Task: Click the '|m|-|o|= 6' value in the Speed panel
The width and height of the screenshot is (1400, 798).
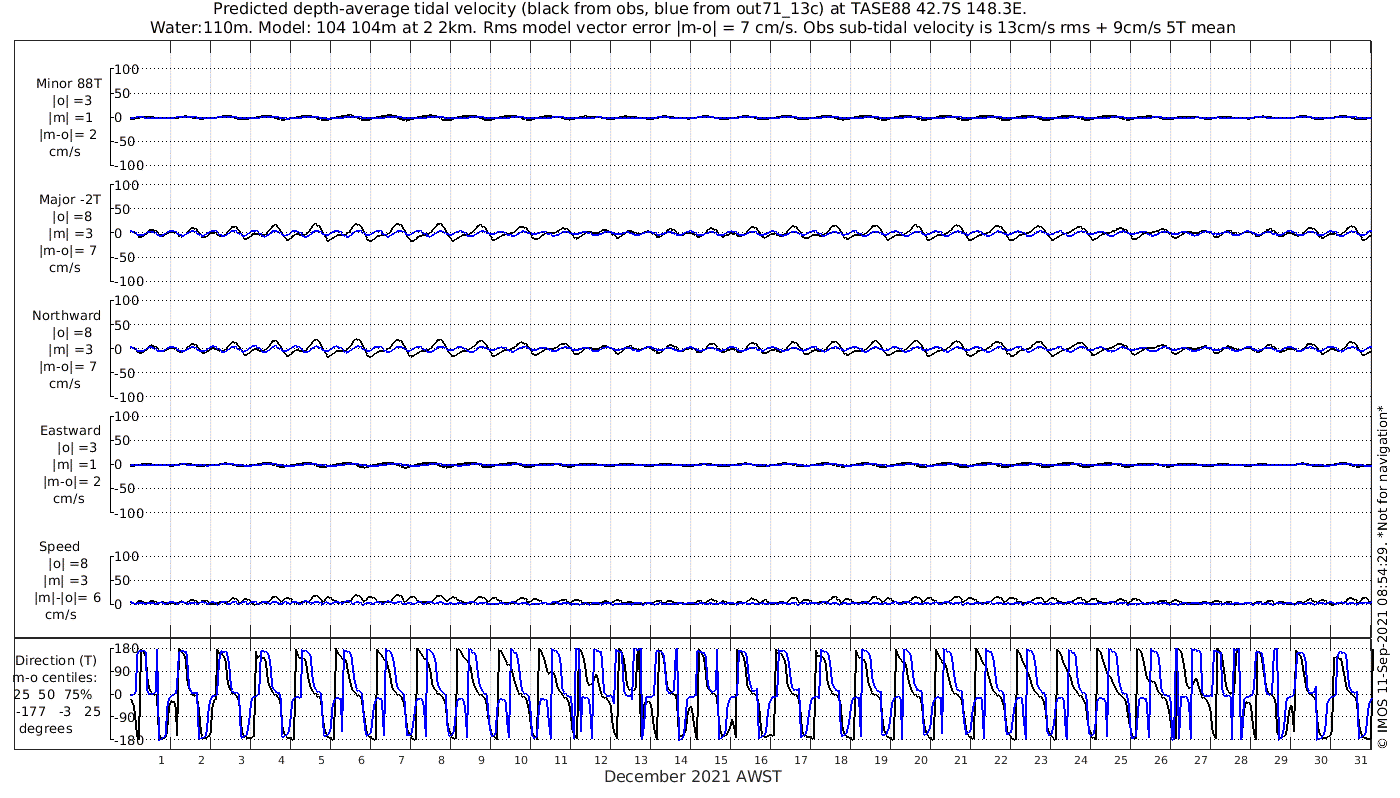Action: click(x=68, y=598)
